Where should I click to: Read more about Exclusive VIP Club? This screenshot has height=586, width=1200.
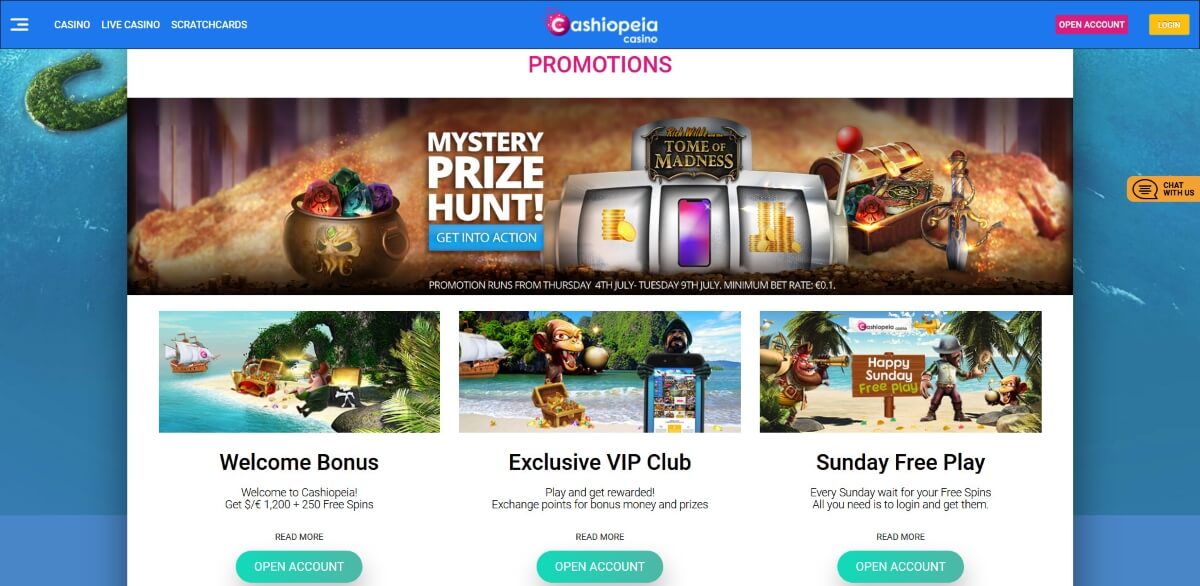[x=600, y=537]
